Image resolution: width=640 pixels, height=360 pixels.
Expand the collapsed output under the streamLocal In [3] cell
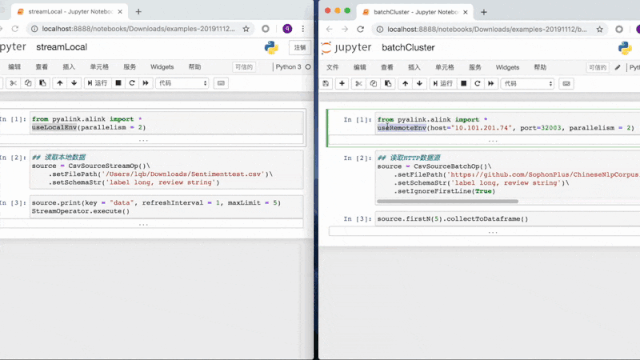(x=143, y=224)
